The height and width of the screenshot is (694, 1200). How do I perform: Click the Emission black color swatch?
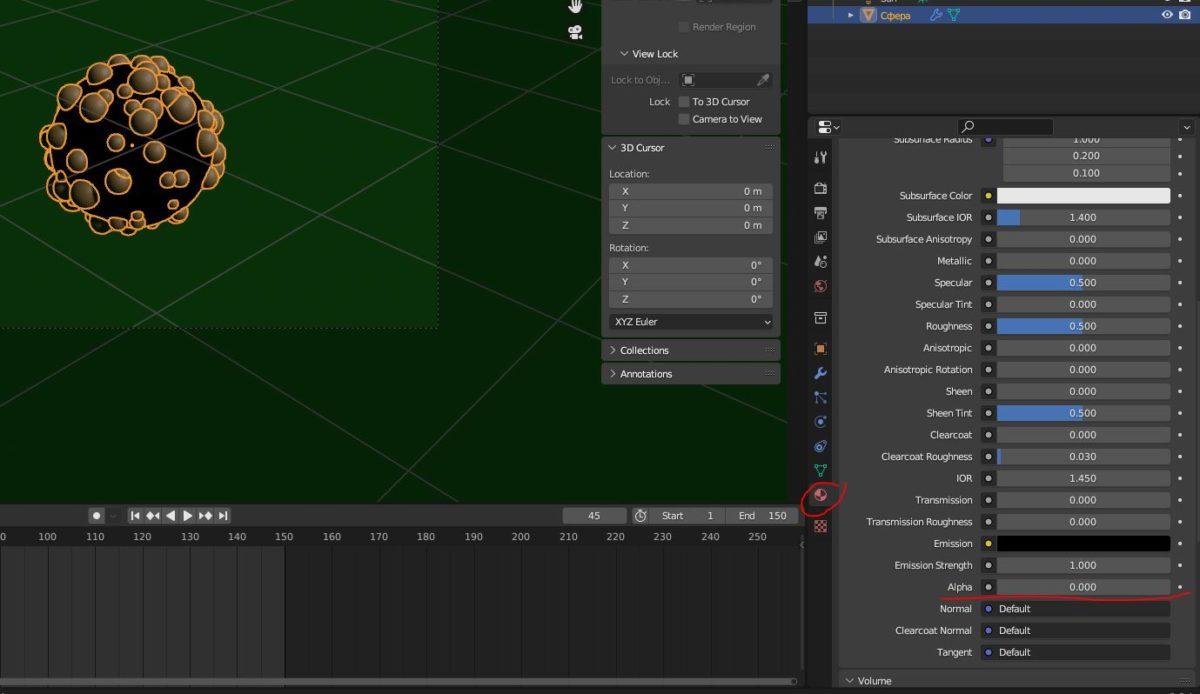coord(1083,544)
